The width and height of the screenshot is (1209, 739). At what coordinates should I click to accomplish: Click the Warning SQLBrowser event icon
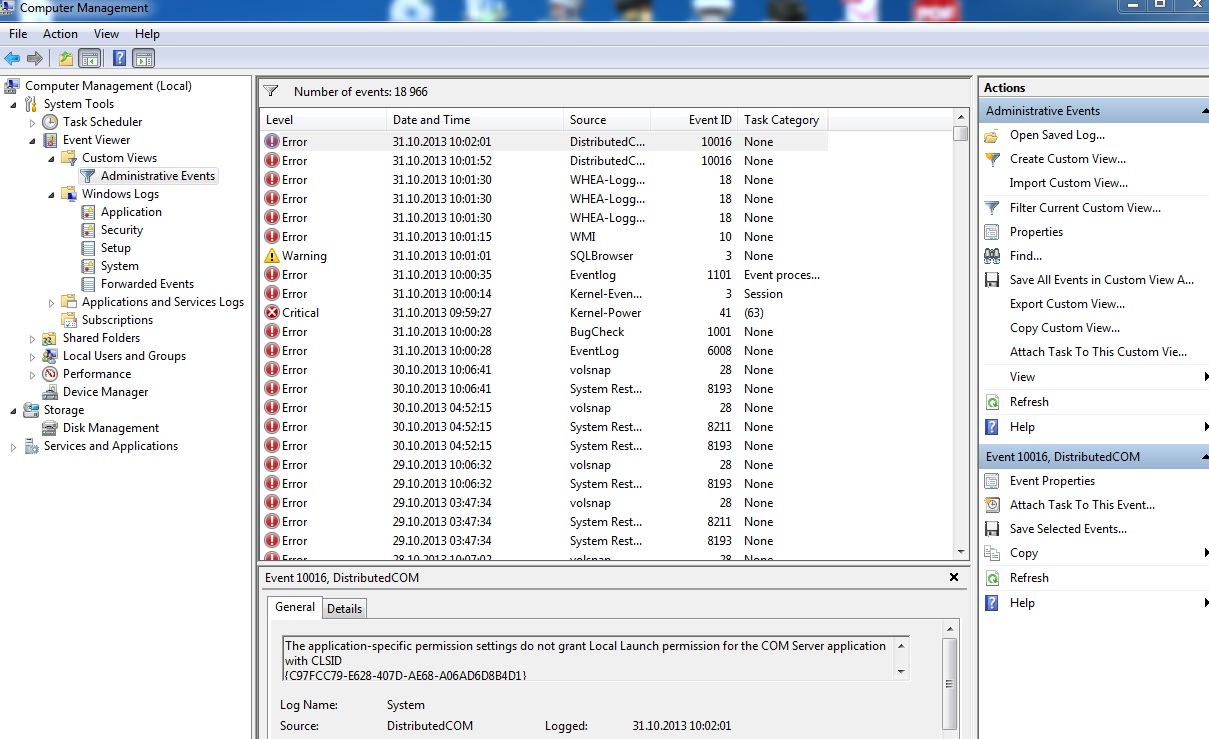tap(272, 256)
